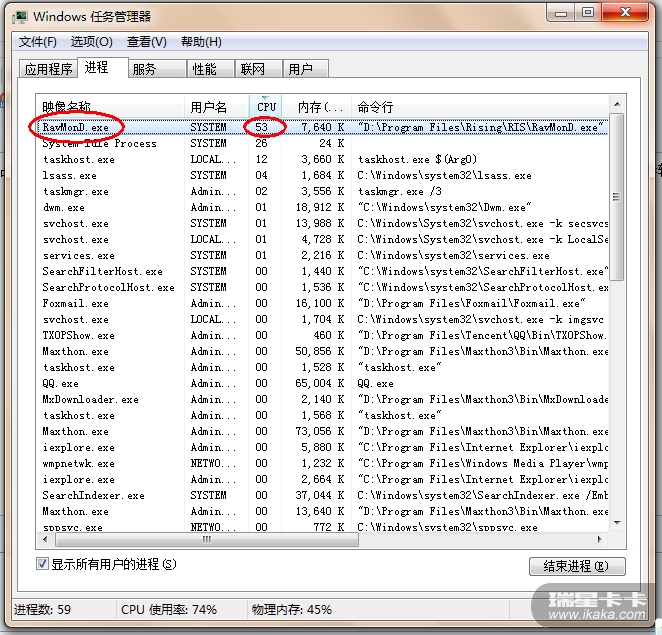Select the lsass.exe process
This screenshot has height=635, width=662.
[x=323, y=175]
